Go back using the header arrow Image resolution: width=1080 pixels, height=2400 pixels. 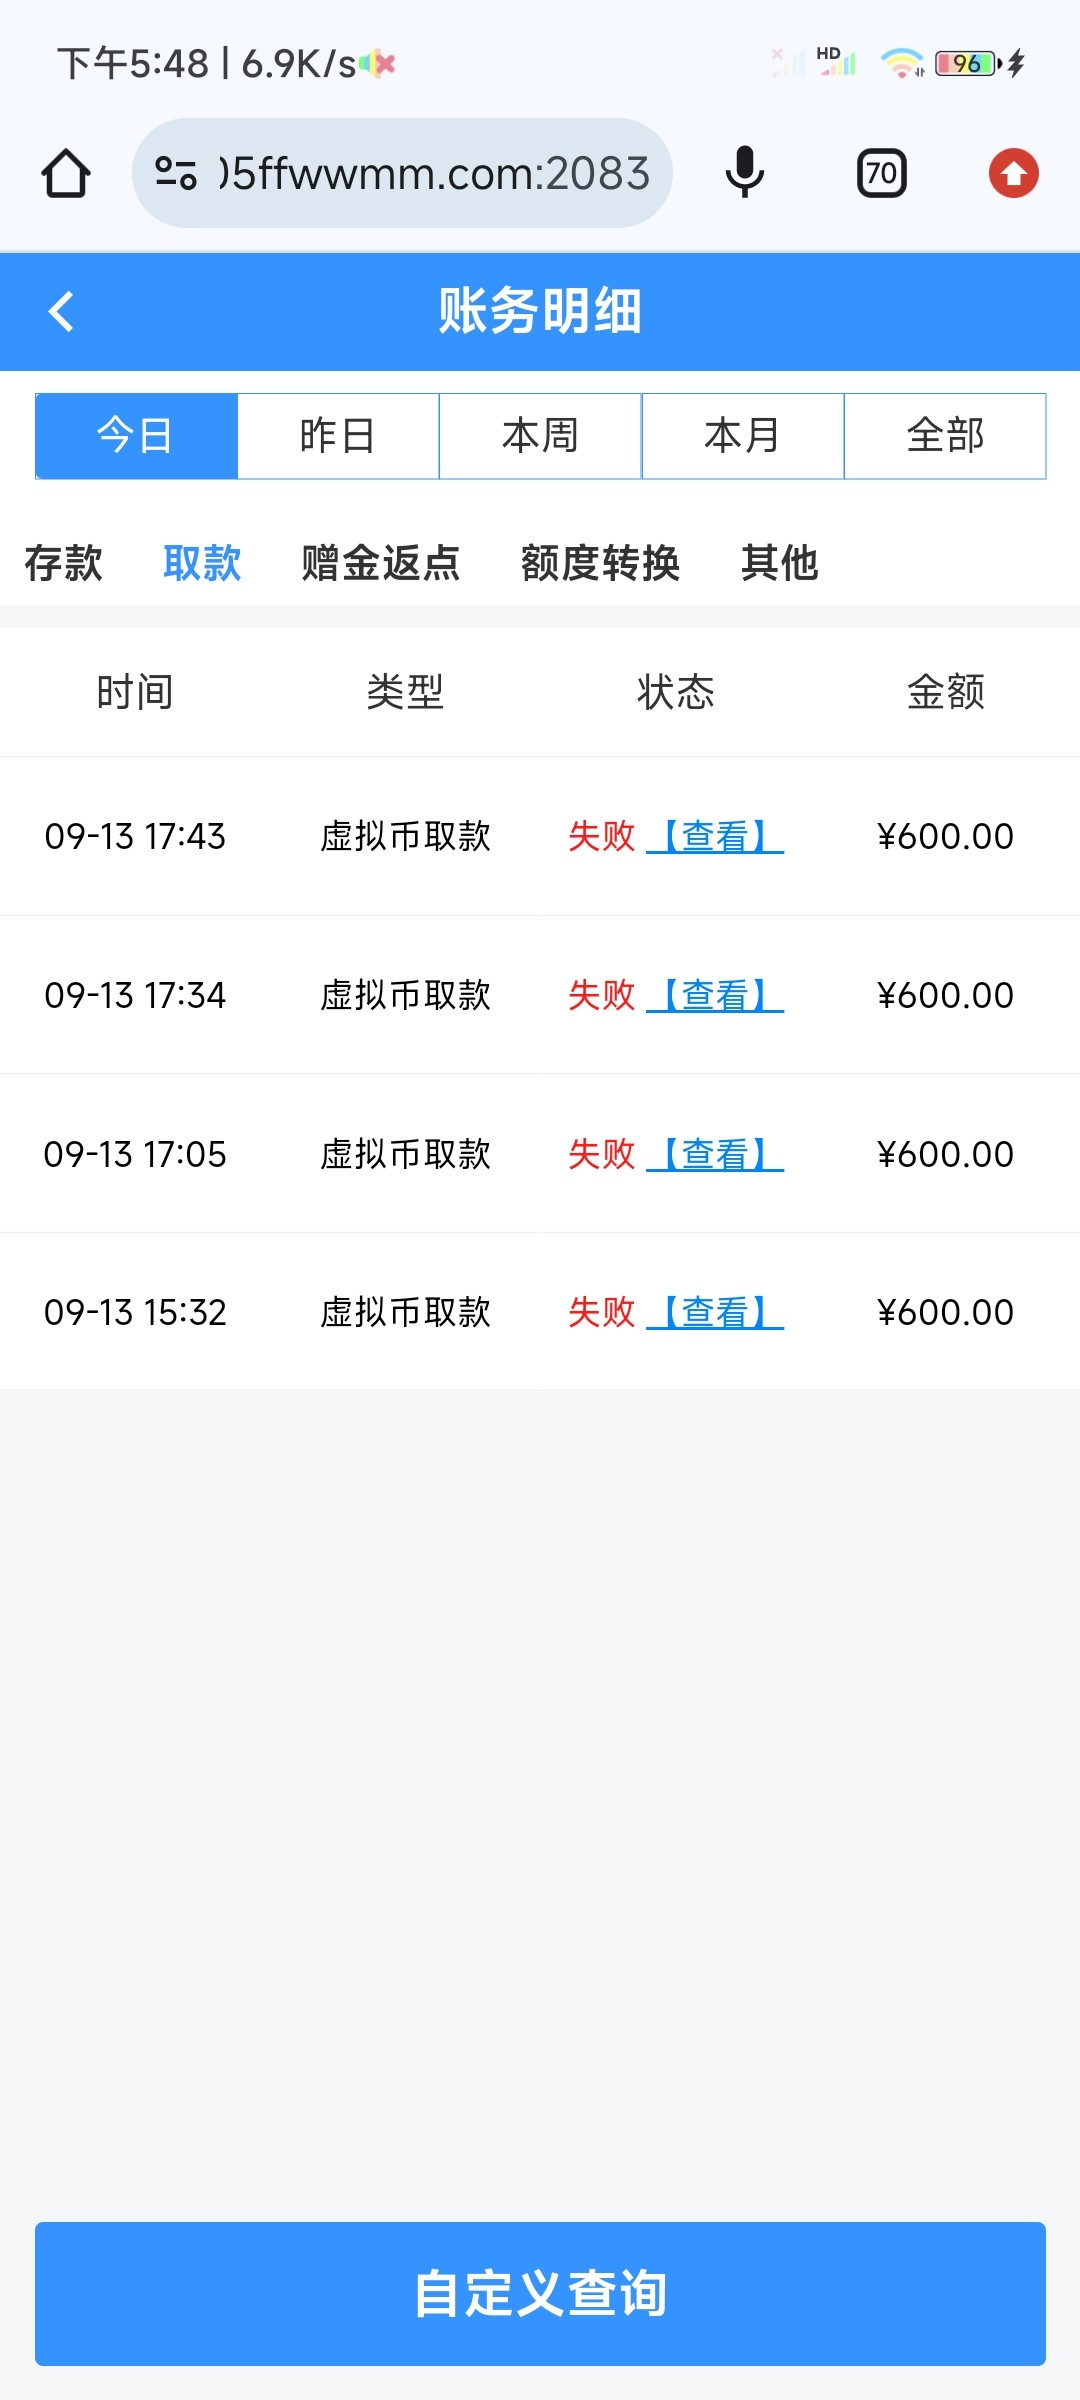(x=62, y=311)
